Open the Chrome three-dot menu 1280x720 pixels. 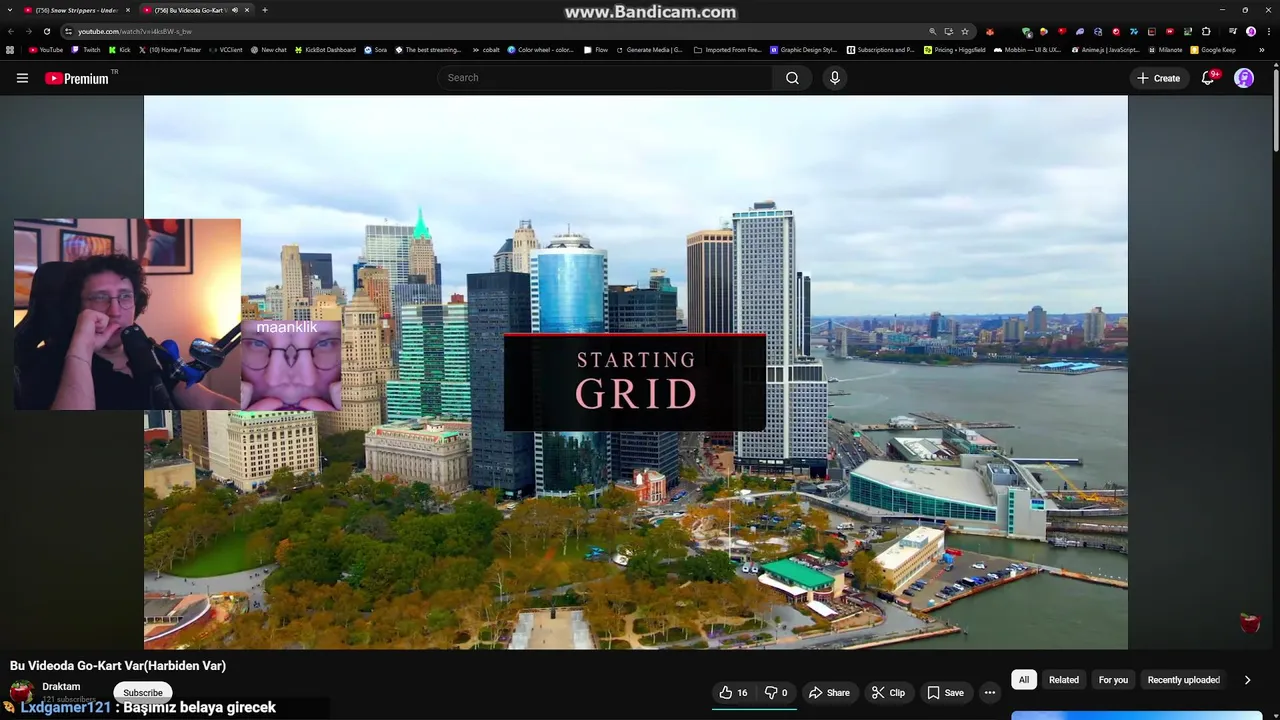tap(1268, 31)
